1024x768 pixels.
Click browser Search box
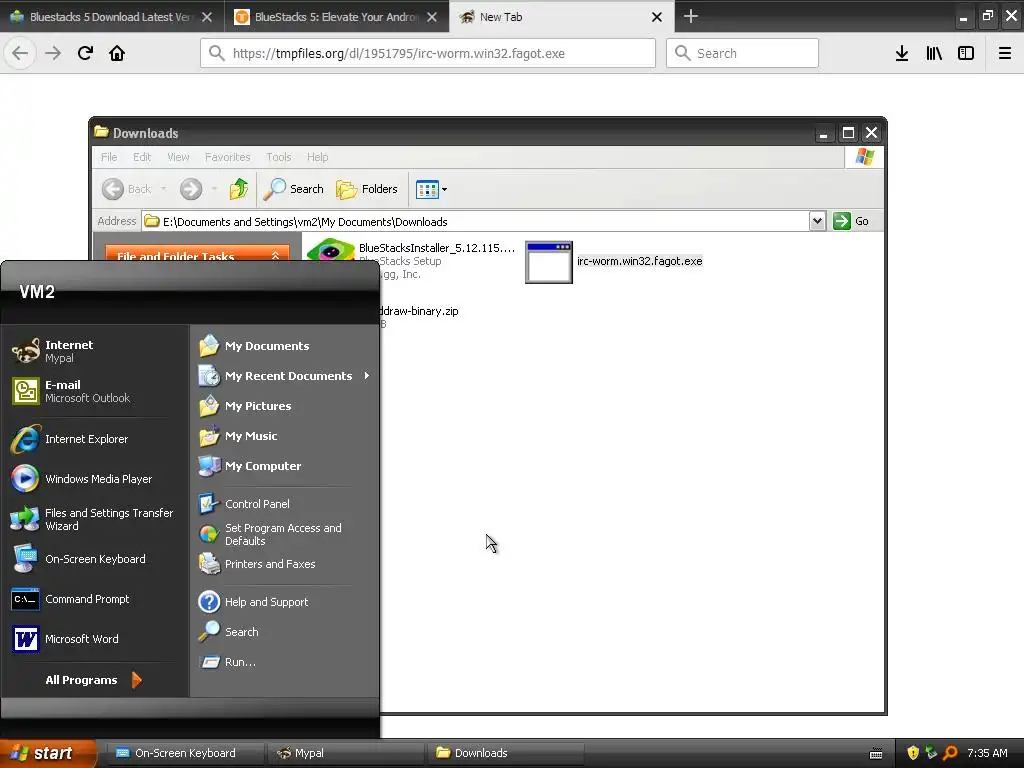click(x=742, y=53)
